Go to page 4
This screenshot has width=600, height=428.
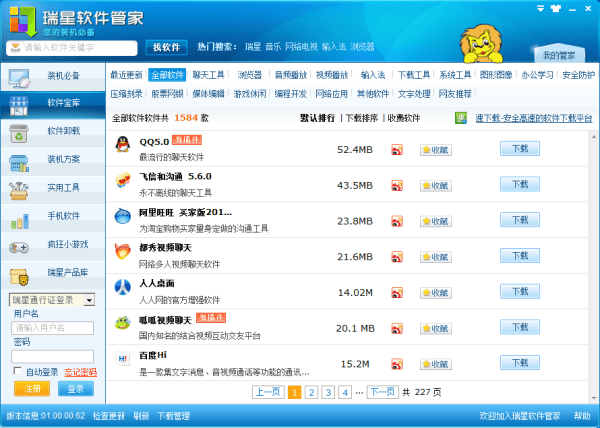[345, 392]
